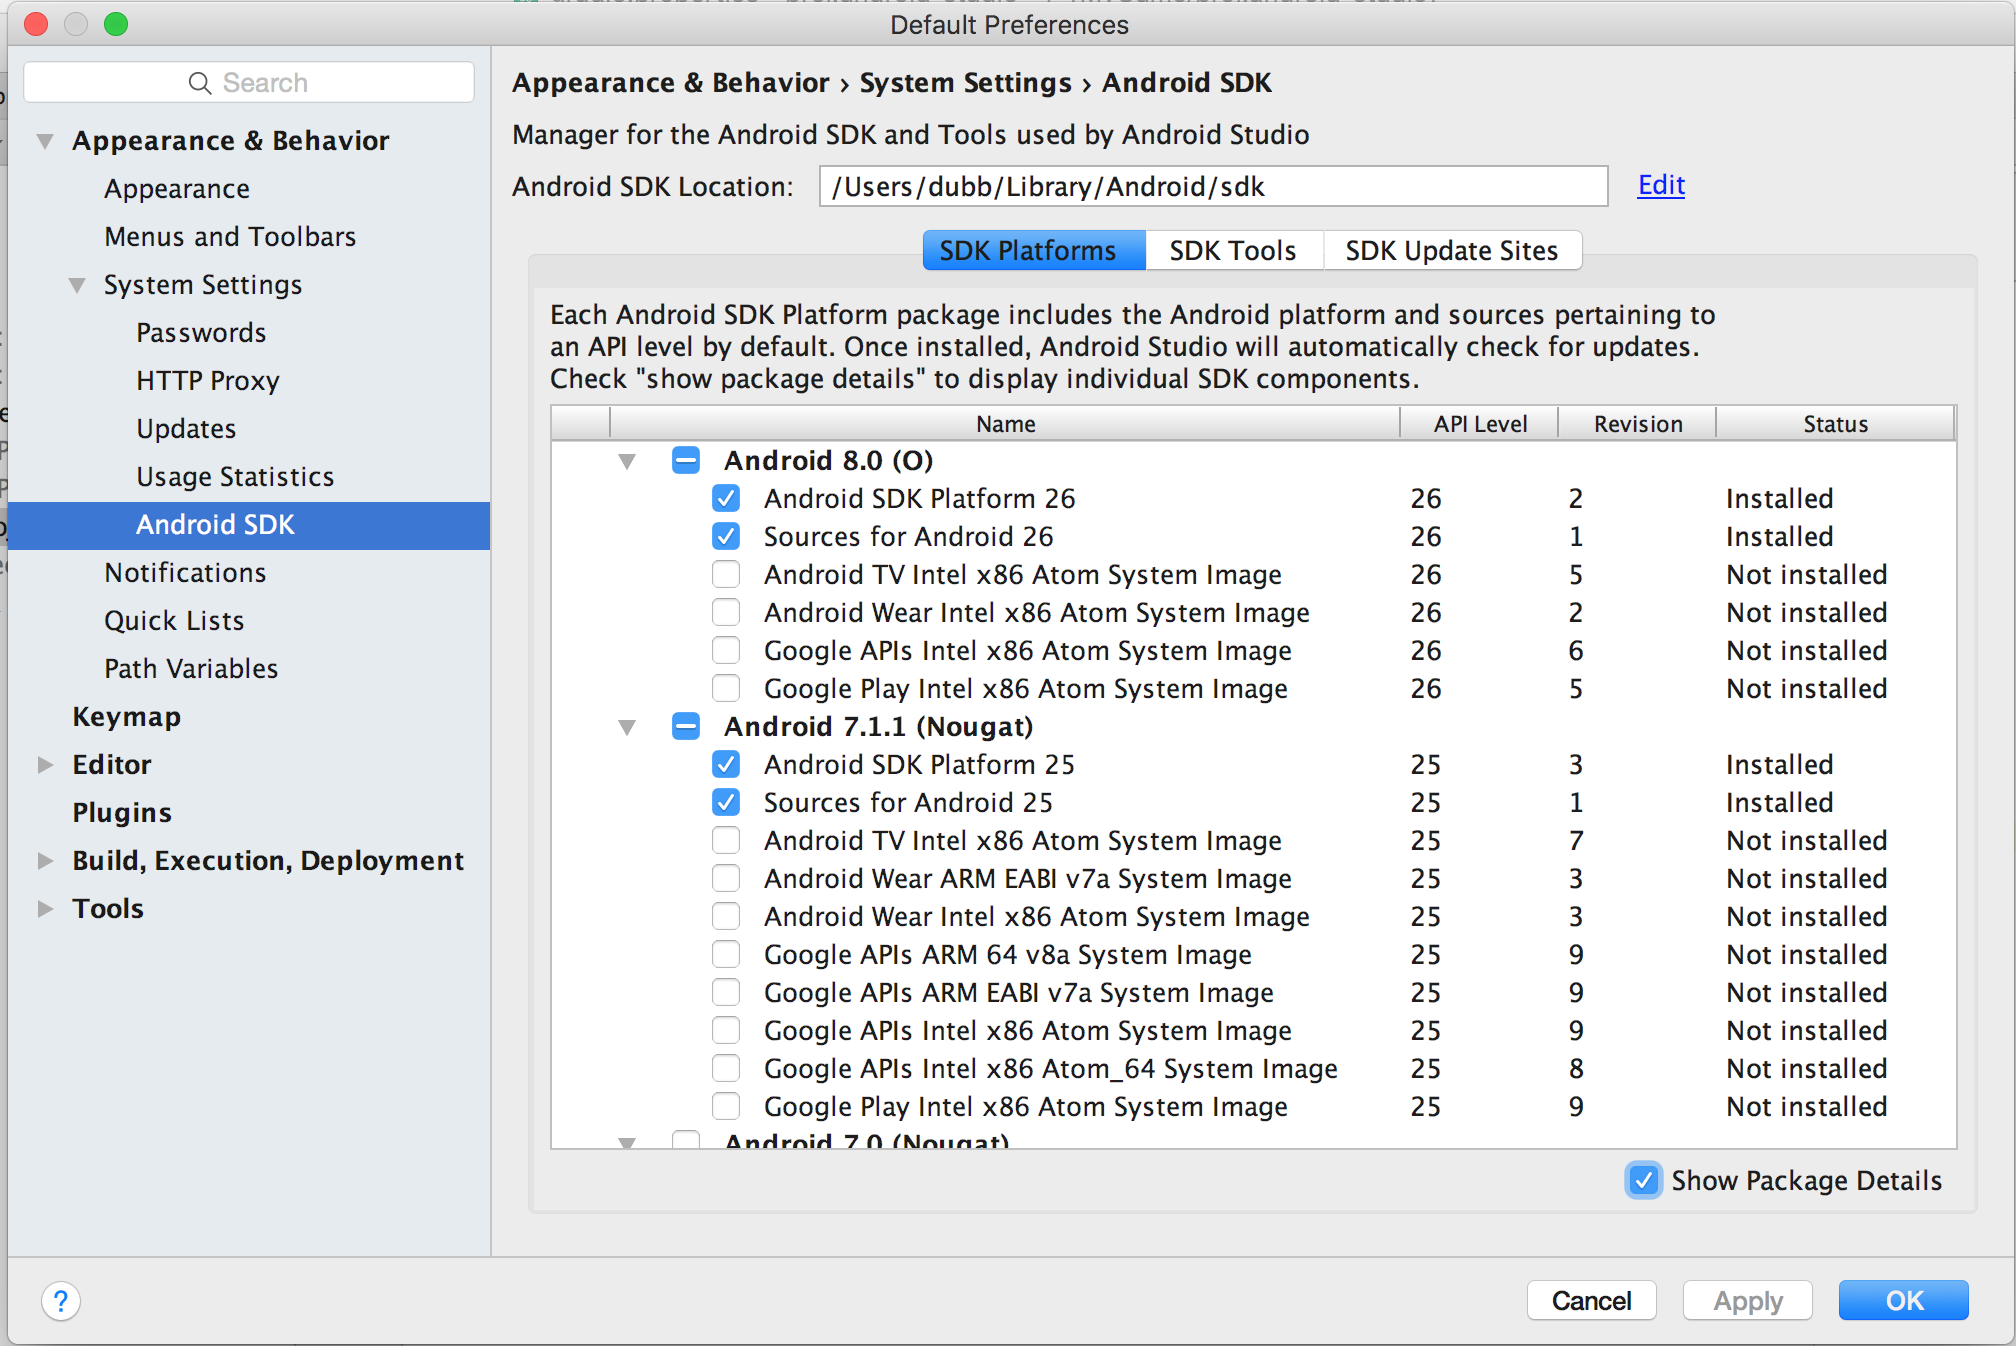The height and width of the screenshot is (1346, 2016).
Task: Open Path Variables settings
Action: click(x=191, y=669)
